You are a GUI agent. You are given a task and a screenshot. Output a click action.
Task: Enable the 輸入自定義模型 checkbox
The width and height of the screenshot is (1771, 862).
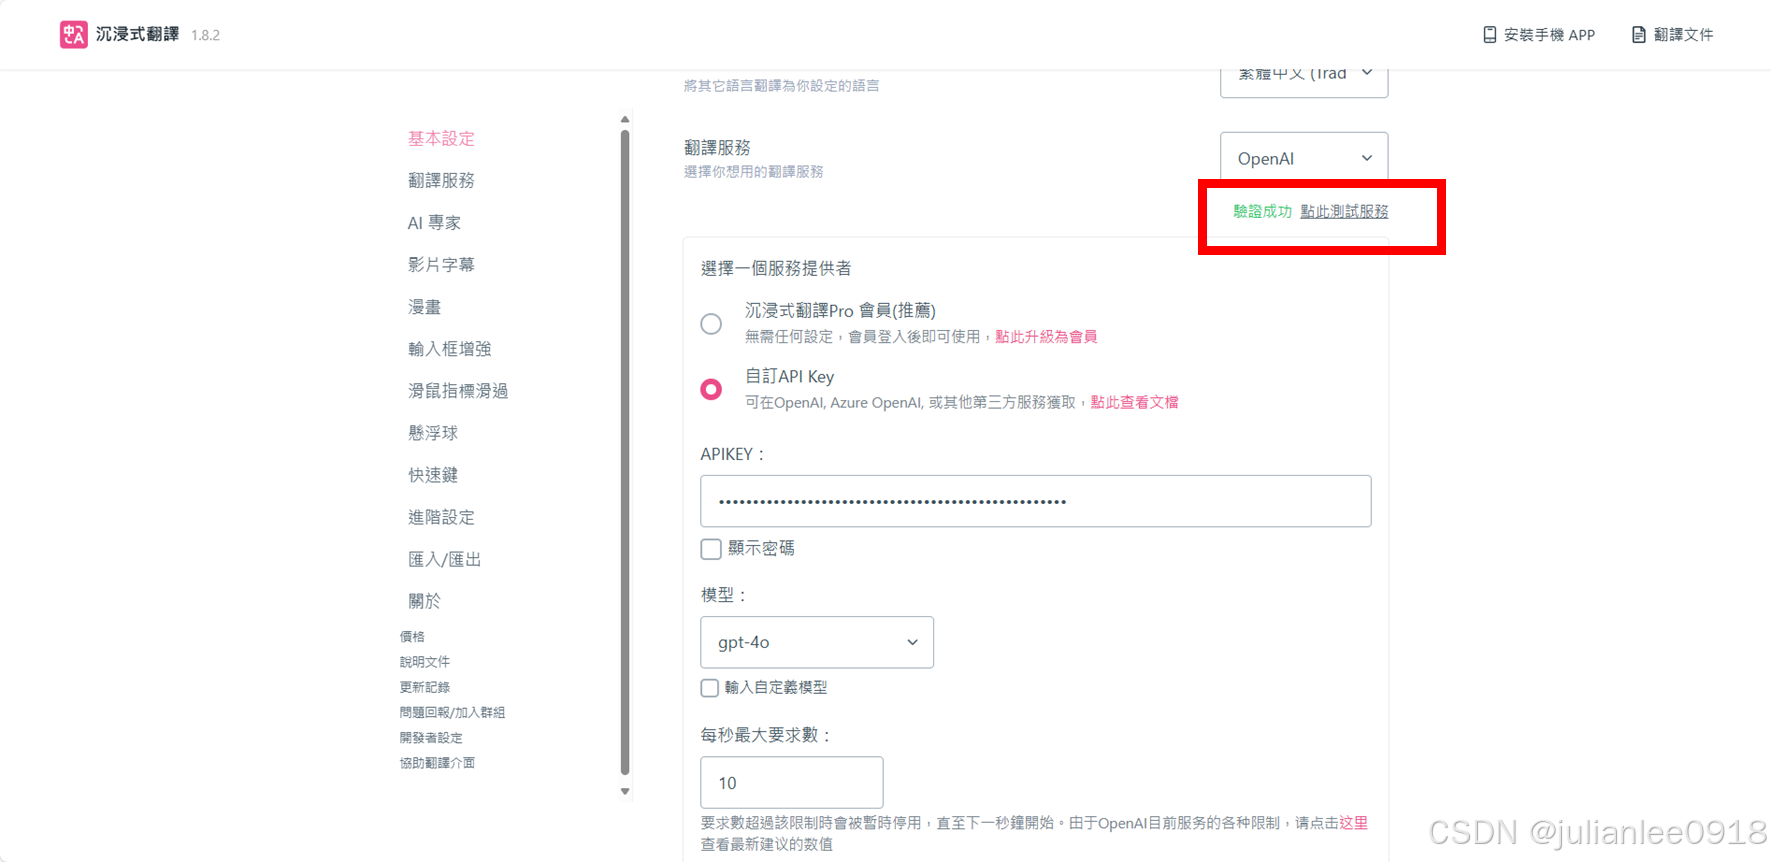click(x=710, y=688)
